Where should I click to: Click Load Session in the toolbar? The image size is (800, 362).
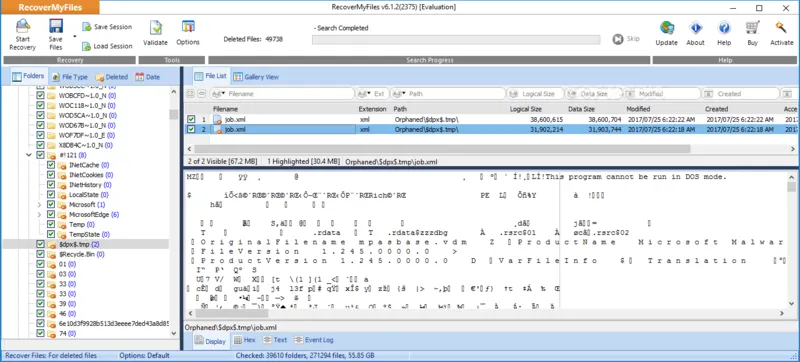(x=107, y=46)
